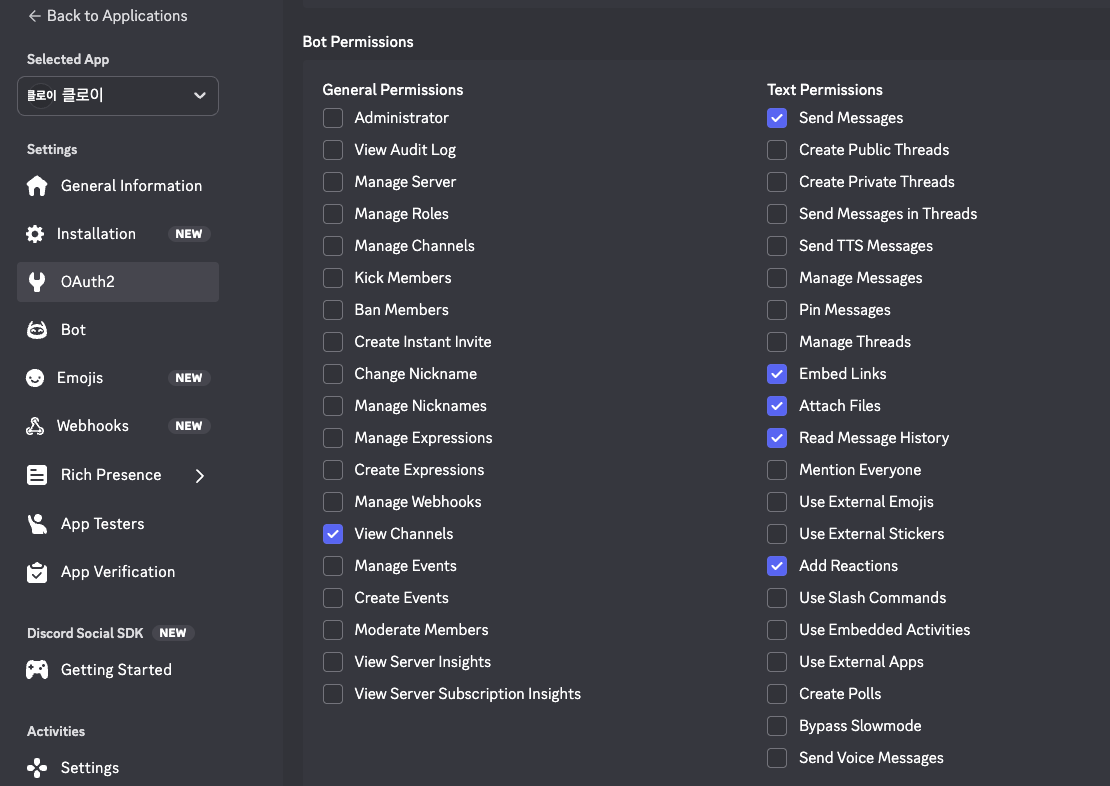This screenshot has width=1110, height=786.
Task: Click the 'General Permissions' column heading
Action: coord(393,90)
